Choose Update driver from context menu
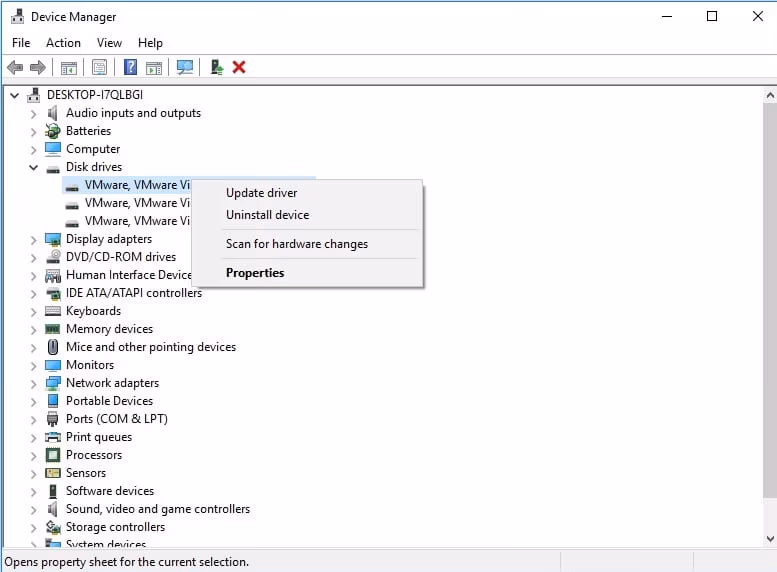 pos(261,193)
